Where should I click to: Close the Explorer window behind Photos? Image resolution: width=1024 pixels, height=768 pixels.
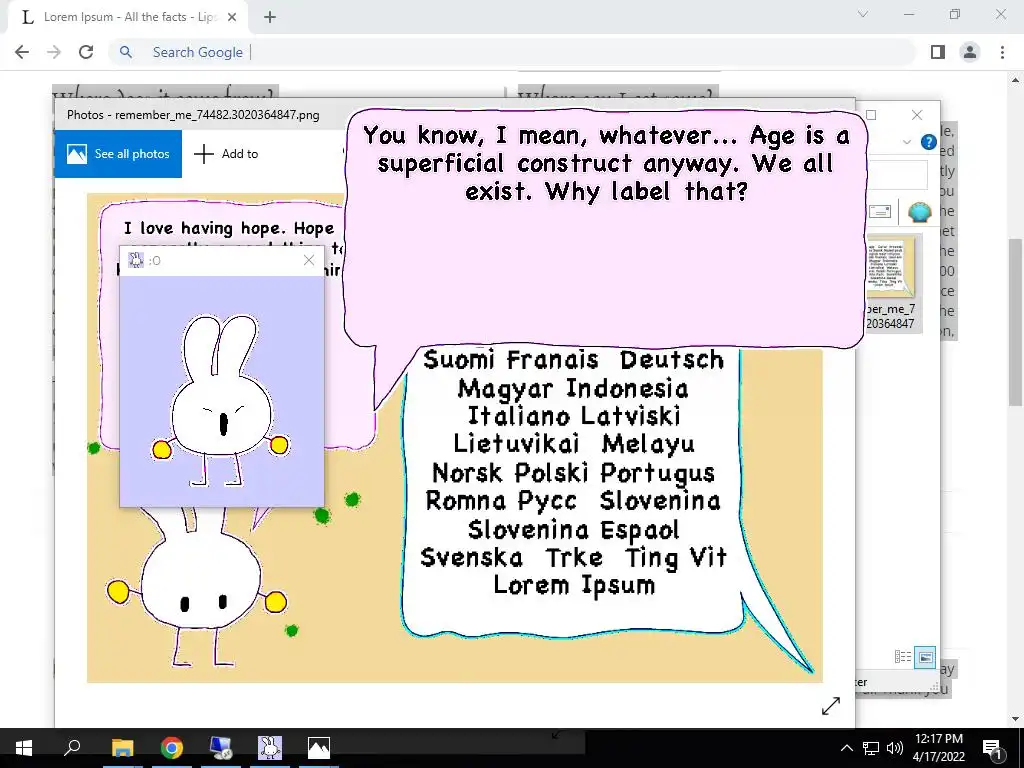click(x=917, y=115)
